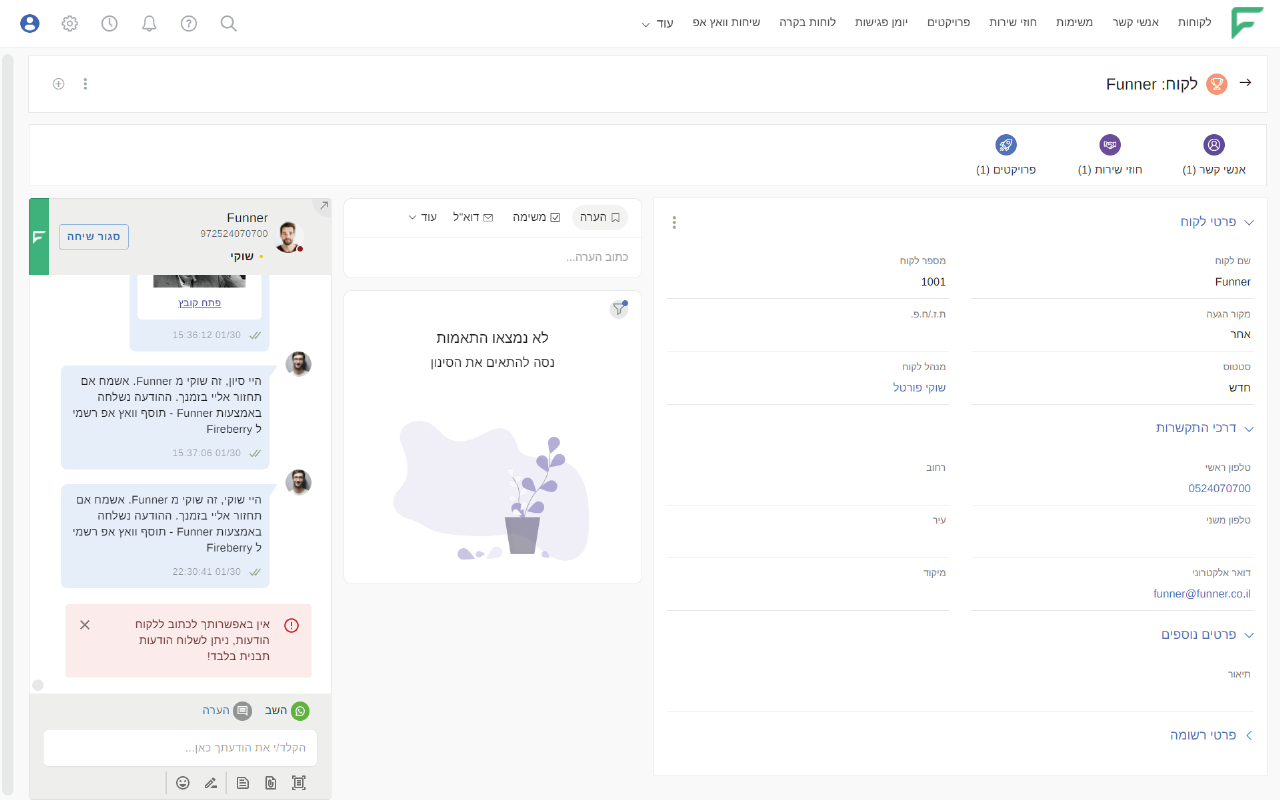
Task: Open the emoji picker in the chat toolbar
Action: 183,783
